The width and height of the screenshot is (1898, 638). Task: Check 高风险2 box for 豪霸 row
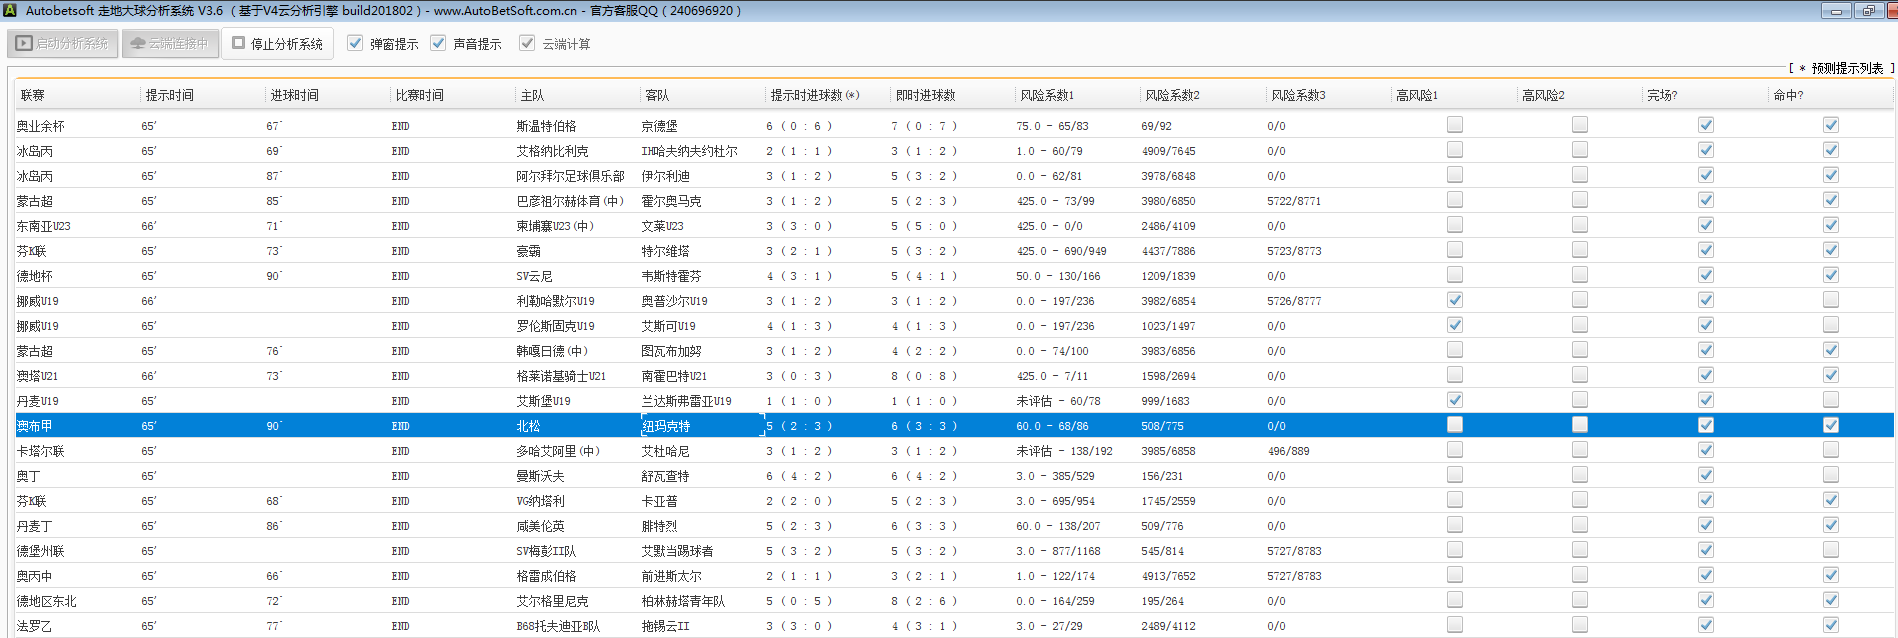coord(1580,250)
